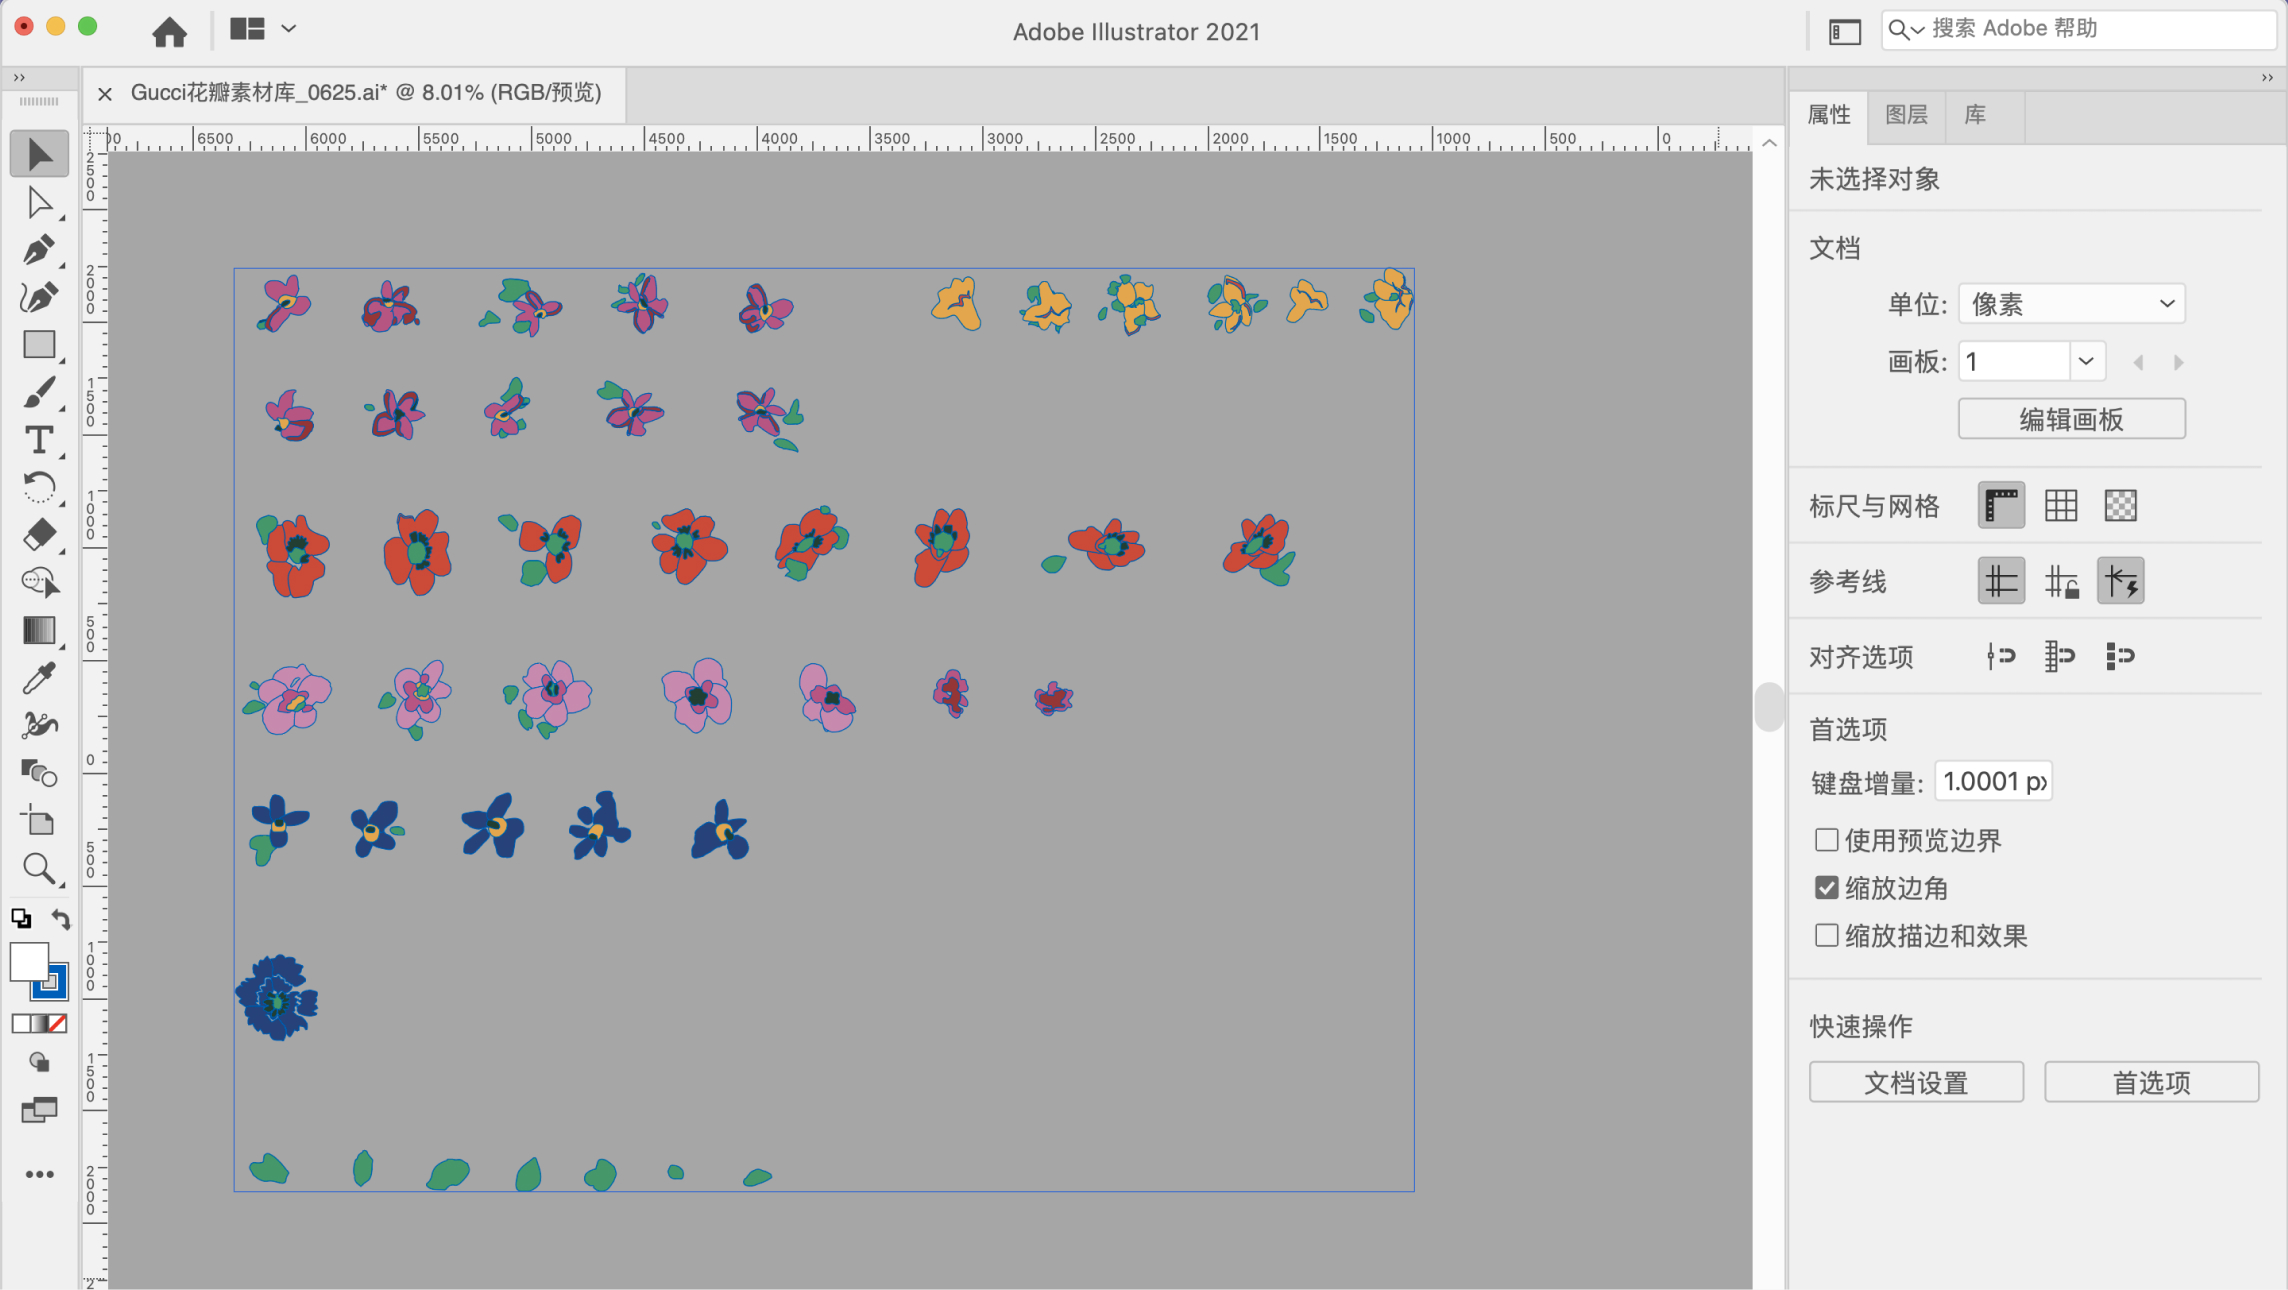
Task: Click the 编辑画板 button
Action: 2071,419
